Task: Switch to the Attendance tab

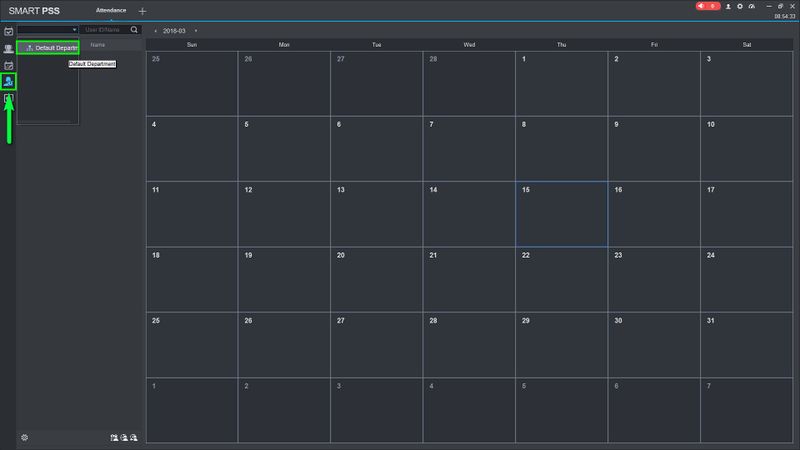Action: pyautogui.click(x=111, y=10)
